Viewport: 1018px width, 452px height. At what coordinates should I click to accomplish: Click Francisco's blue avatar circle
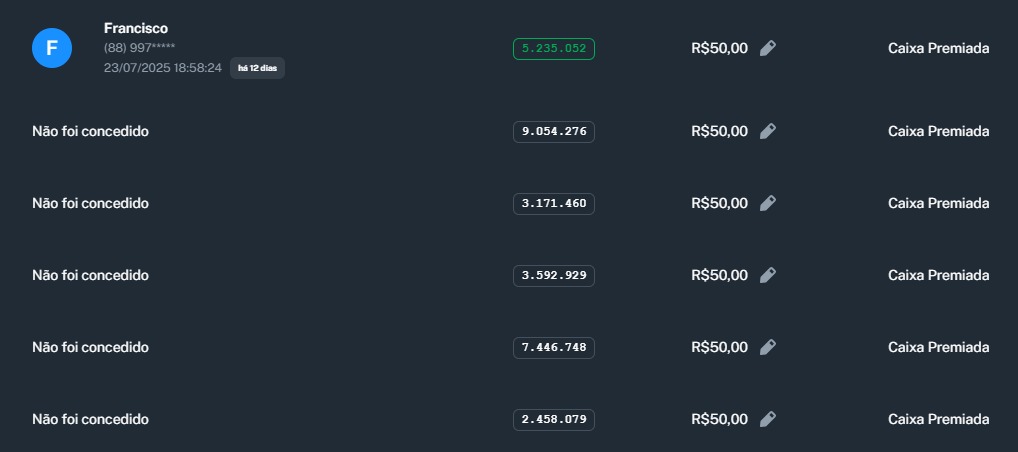(52, 48)
